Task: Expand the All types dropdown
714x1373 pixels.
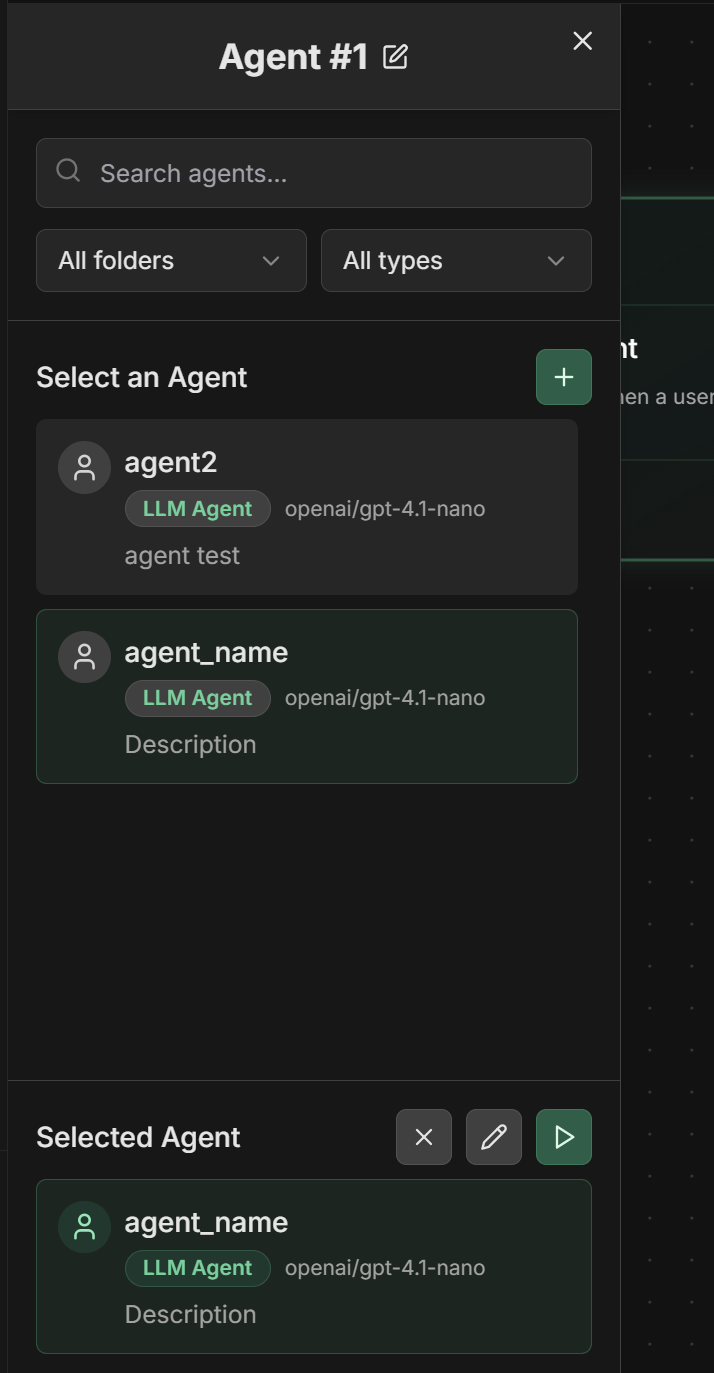Action: click(x=456, y=260)
